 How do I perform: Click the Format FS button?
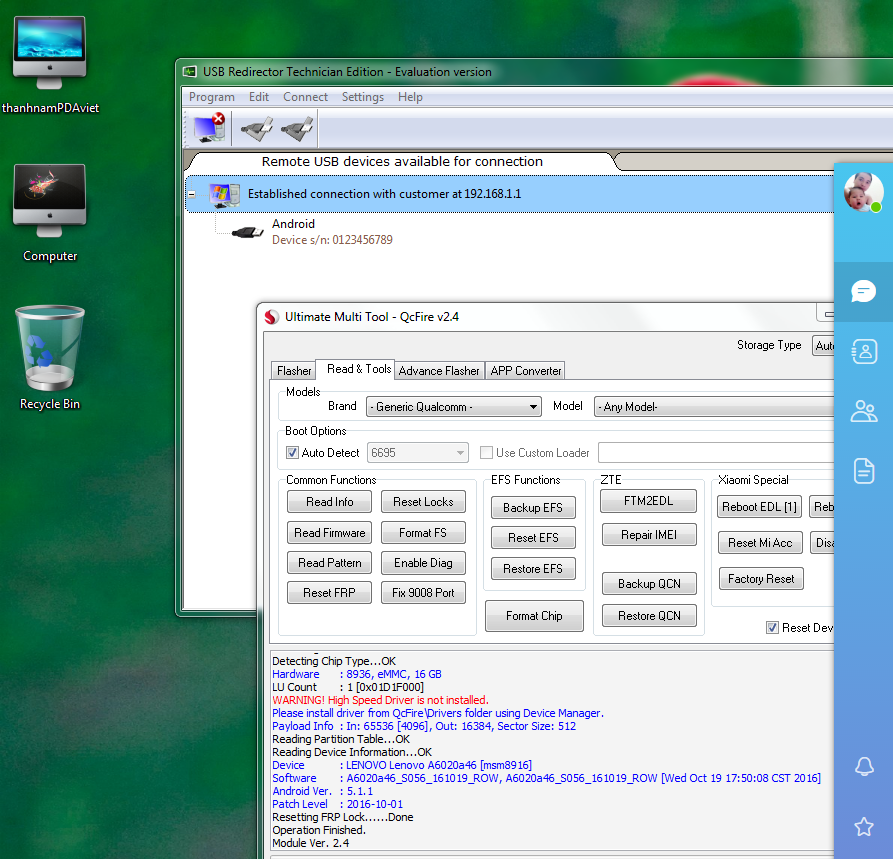[x=423, y=533]
